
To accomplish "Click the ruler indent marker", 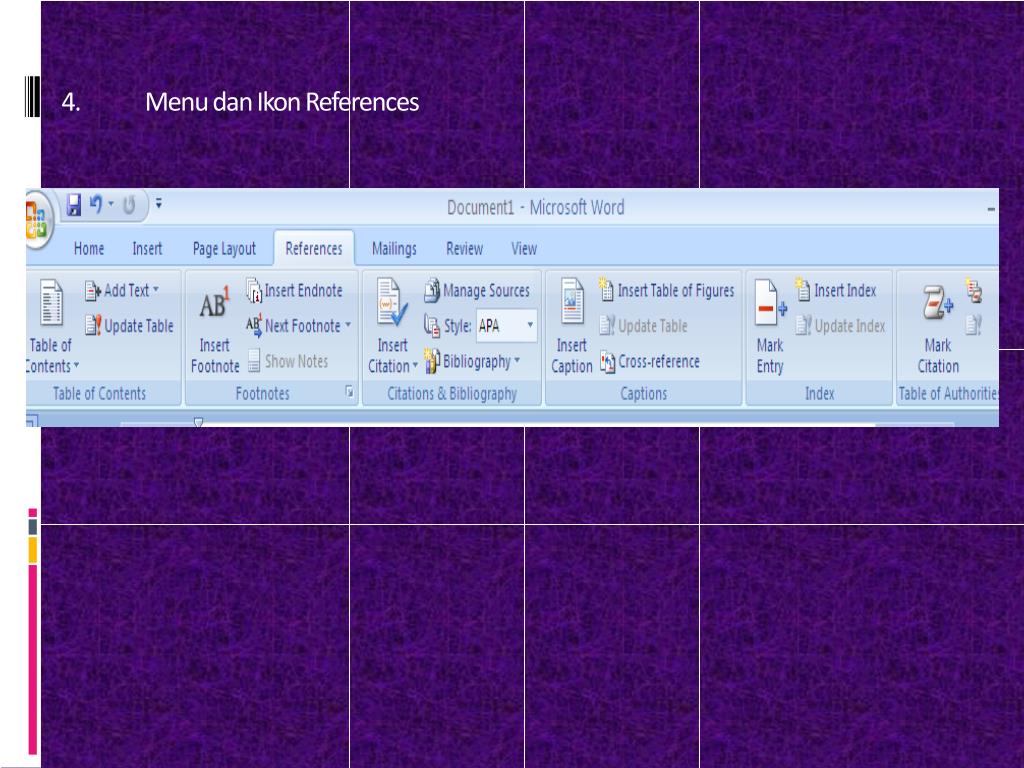I will [199, 423].
